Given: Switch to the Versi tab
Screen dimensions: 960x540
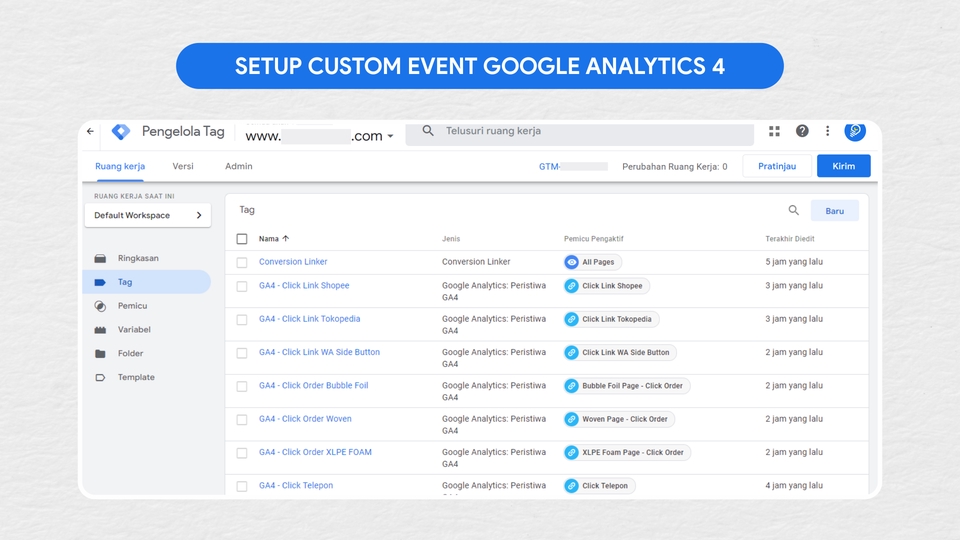Looking at the screenshot, I should pyautogui.click(x=182, y=167).
